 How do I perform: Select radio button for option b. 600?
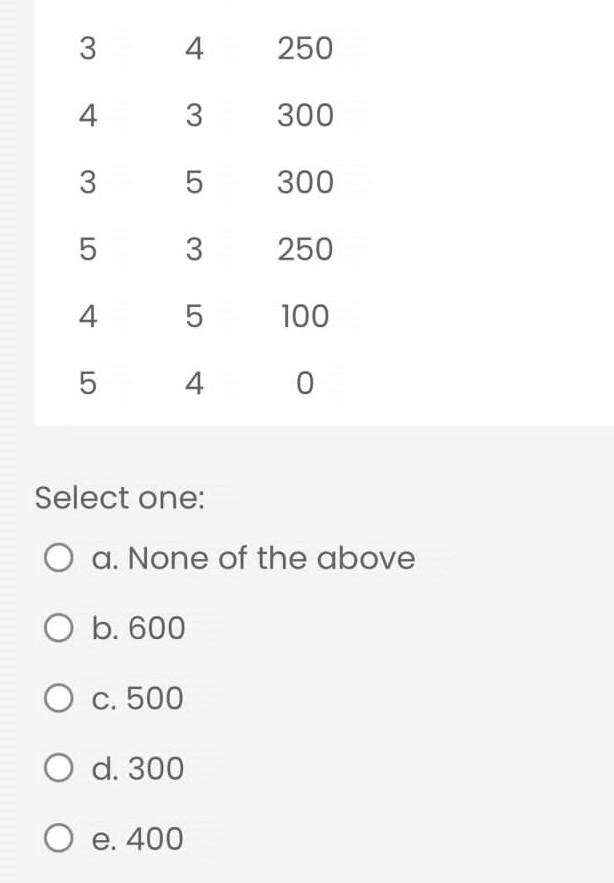(x=59, y=628)
